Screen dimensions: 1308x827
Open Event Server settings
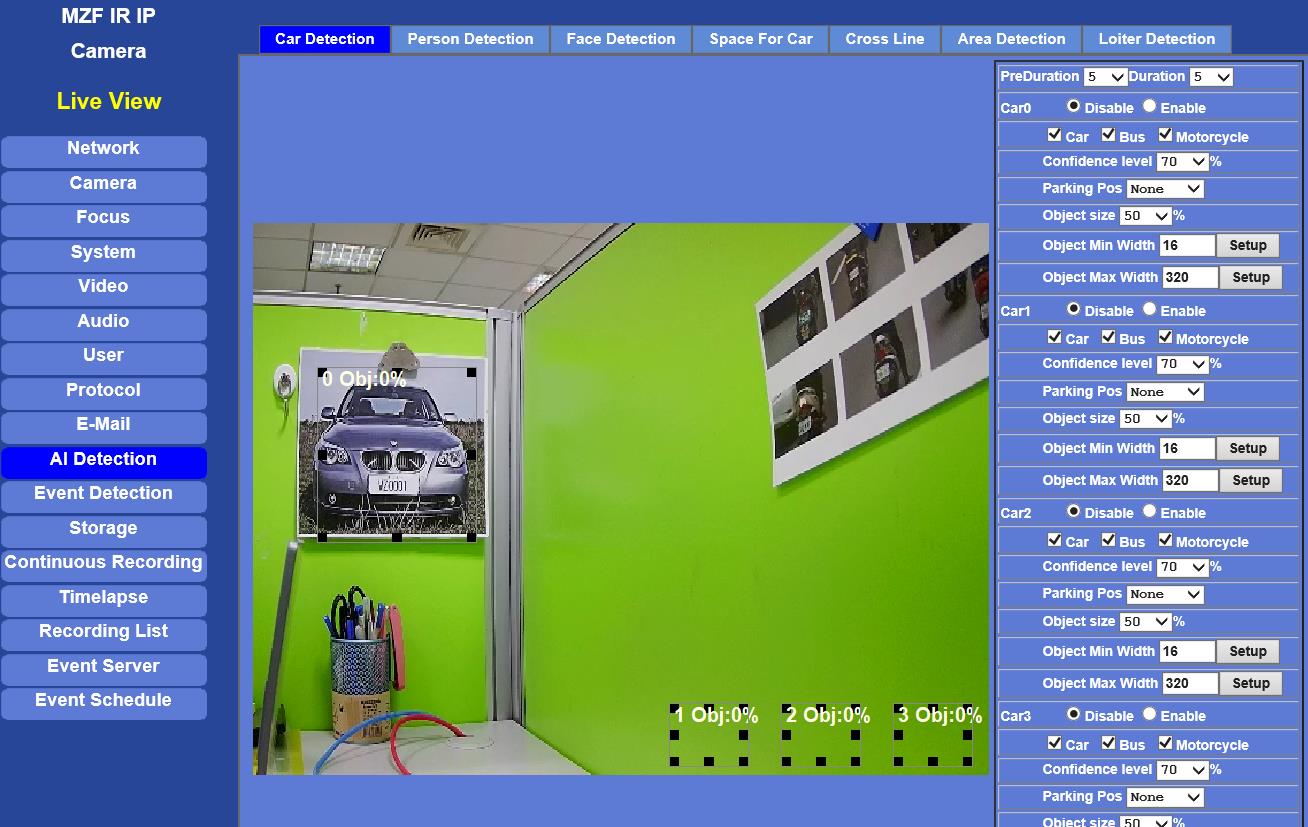click(104, 669)
